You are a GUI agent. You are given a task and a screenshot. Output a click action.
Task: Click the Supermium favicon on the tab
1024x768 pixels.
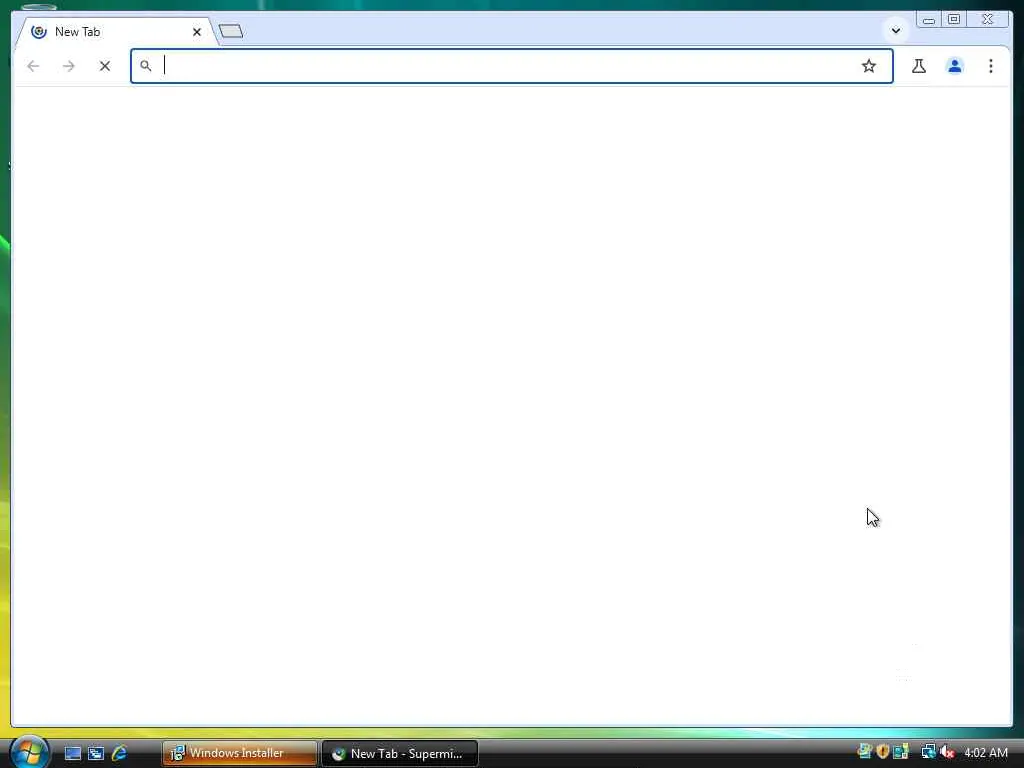click(39, 31)
